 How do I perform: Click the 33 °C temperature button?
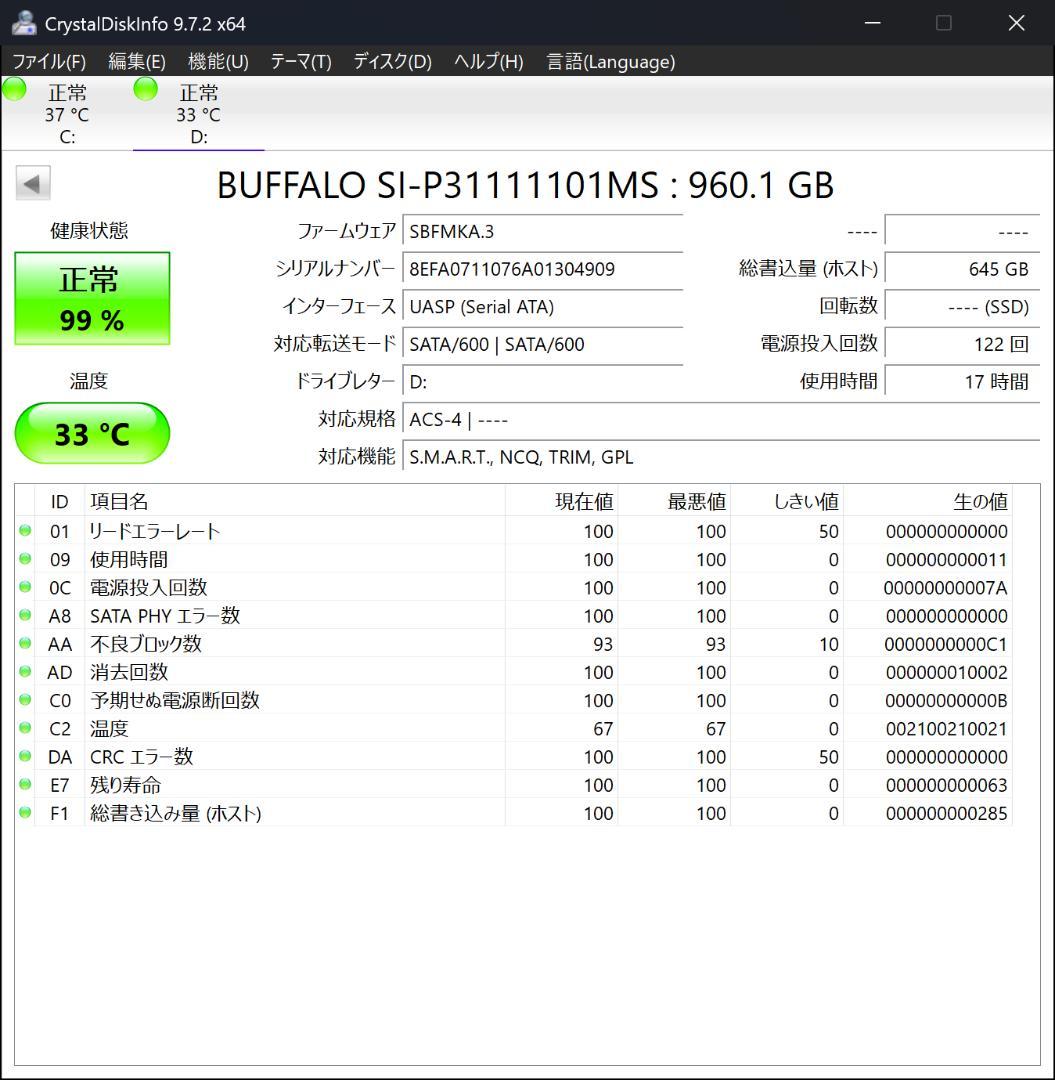[92, 433]
